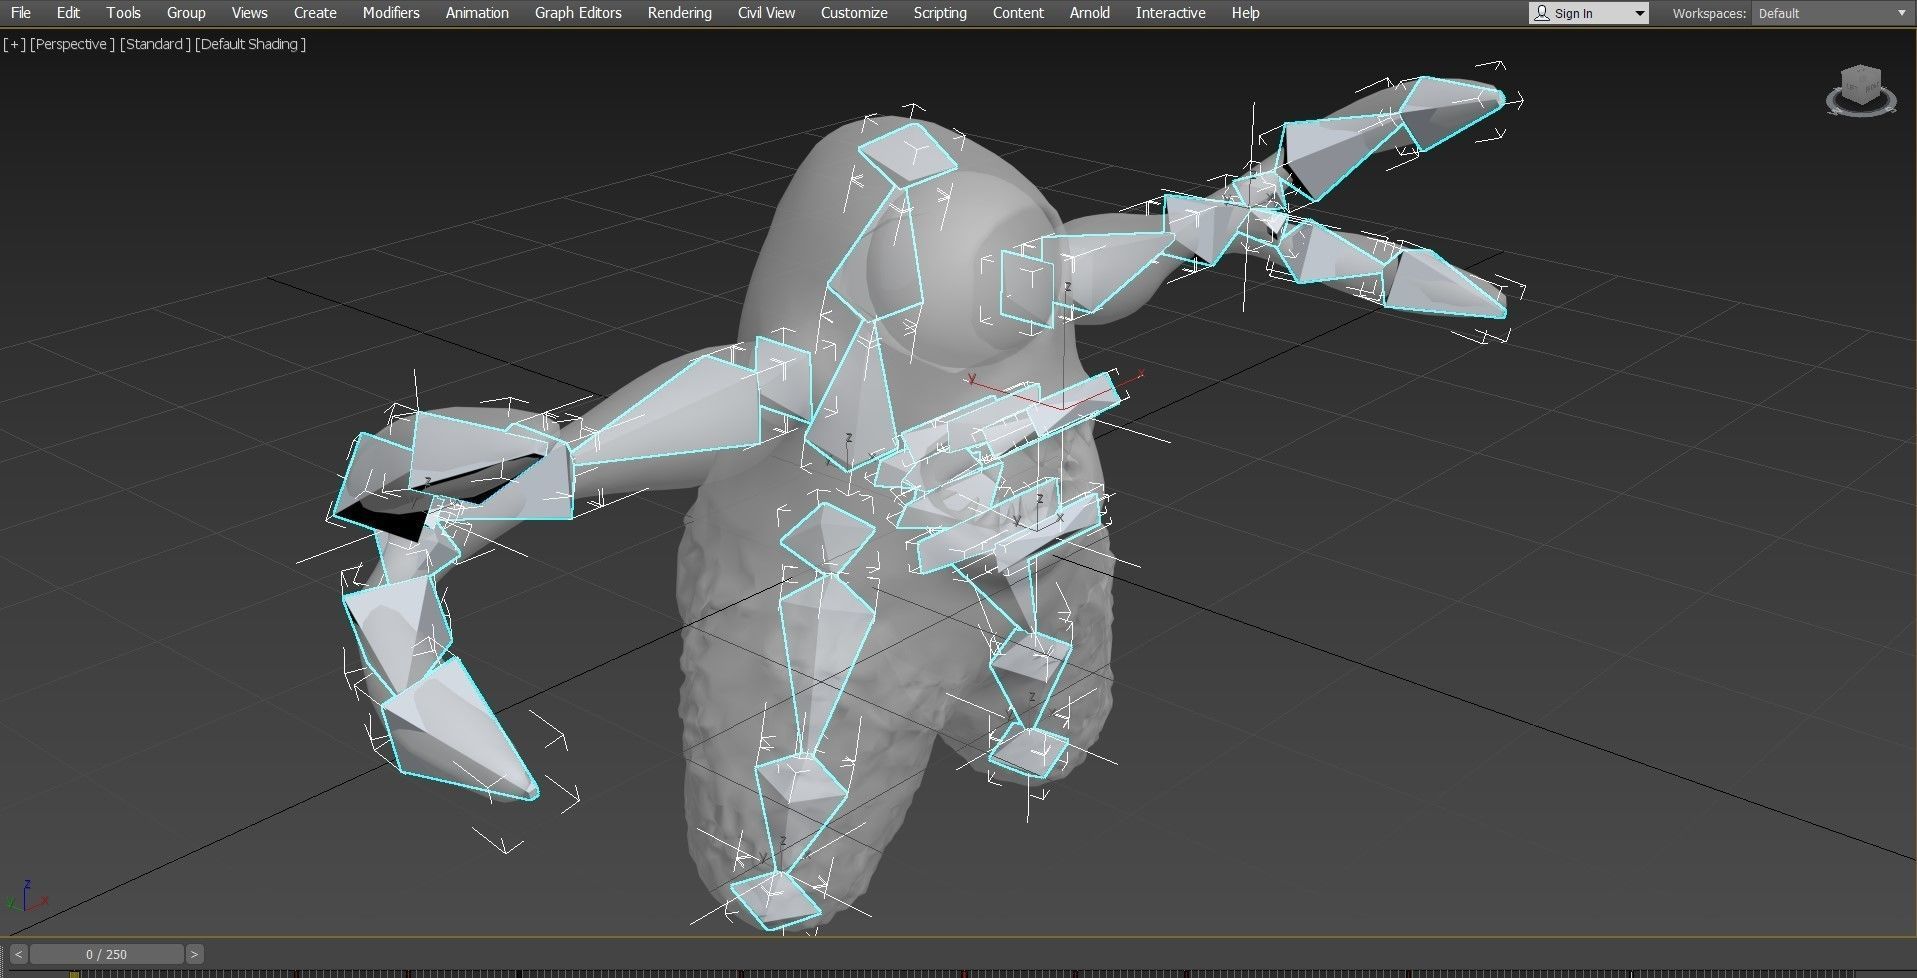
Task: Go to next frame with right arrow
Action: 195,954
